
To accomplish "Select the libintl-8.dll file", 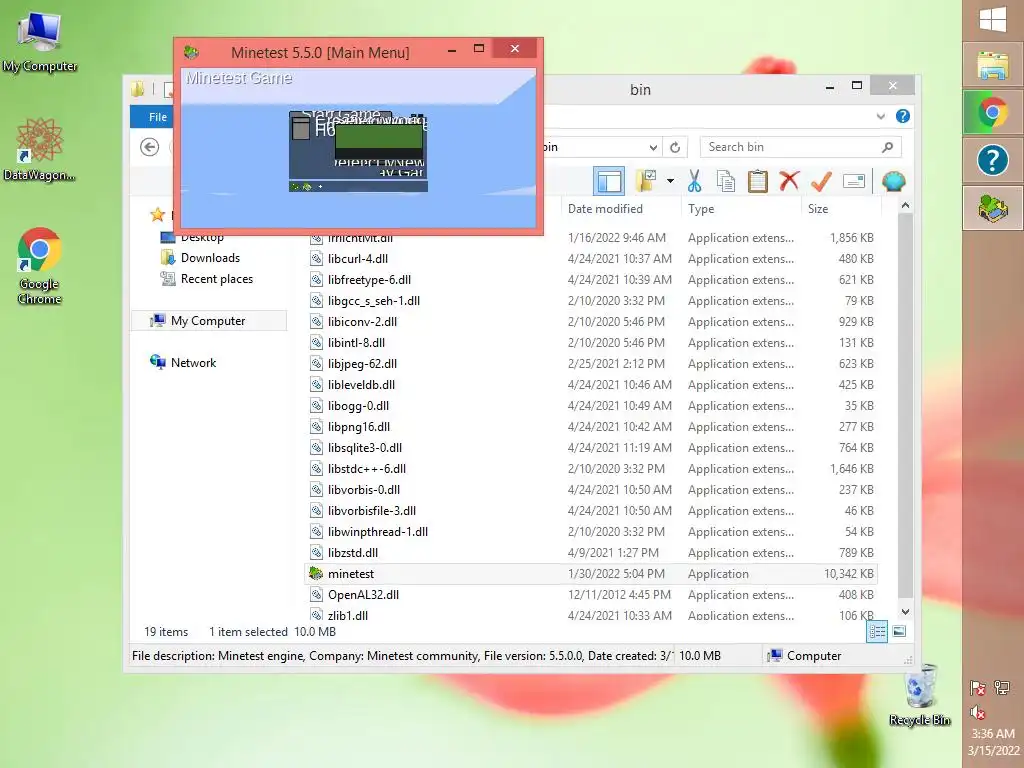I will click(356, 342).
